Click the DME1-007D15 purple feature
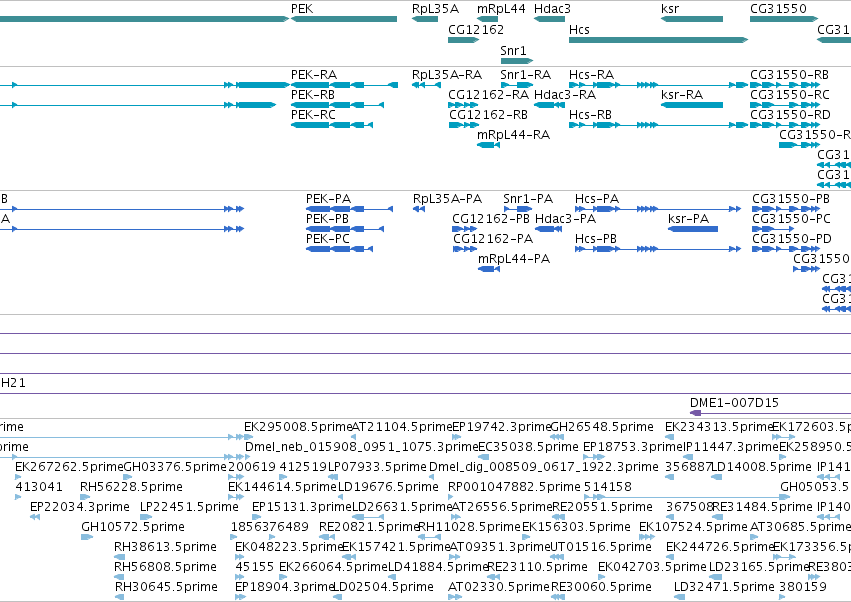 click(x=770, y=413)
